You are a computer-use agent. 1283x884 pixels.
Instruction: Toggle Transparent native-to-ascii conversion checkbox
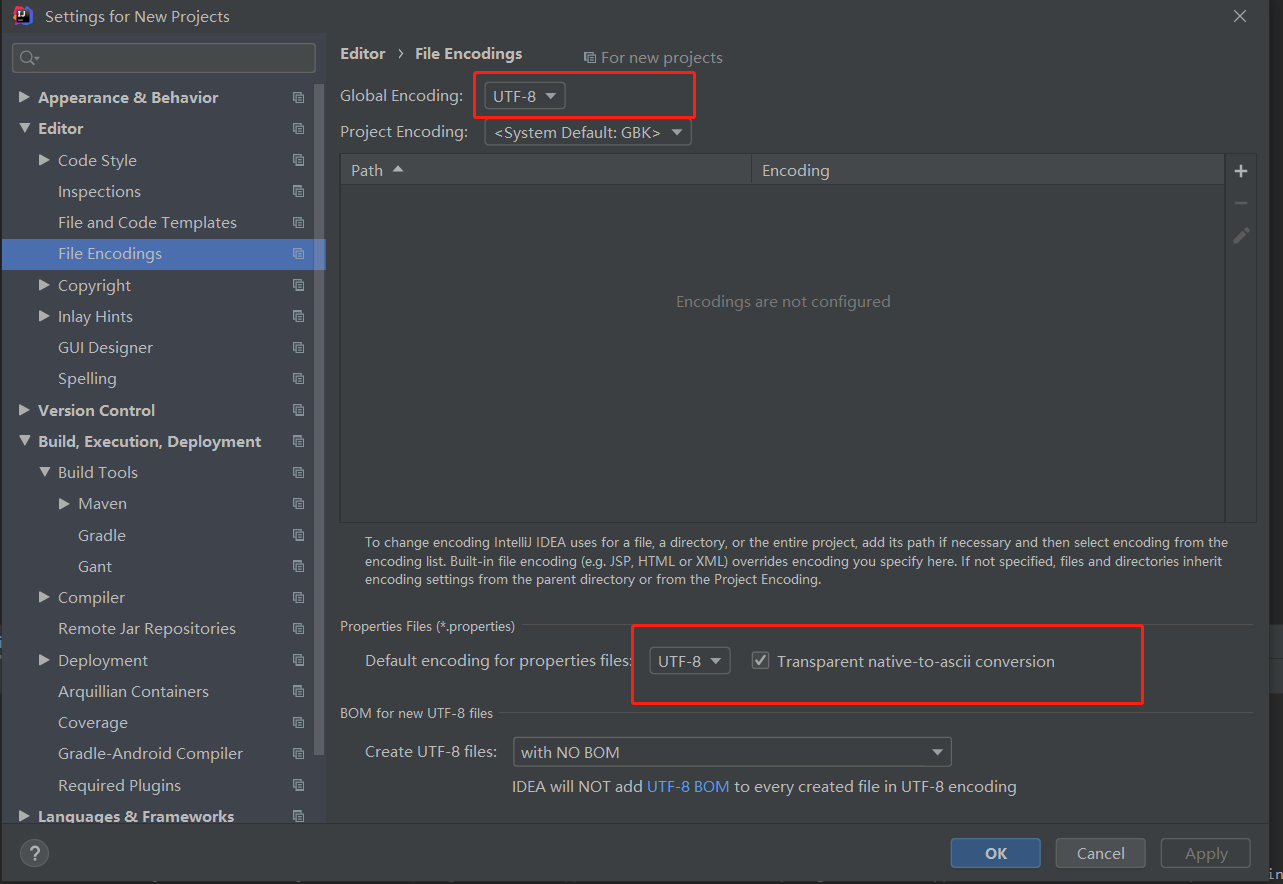(760, 661)
